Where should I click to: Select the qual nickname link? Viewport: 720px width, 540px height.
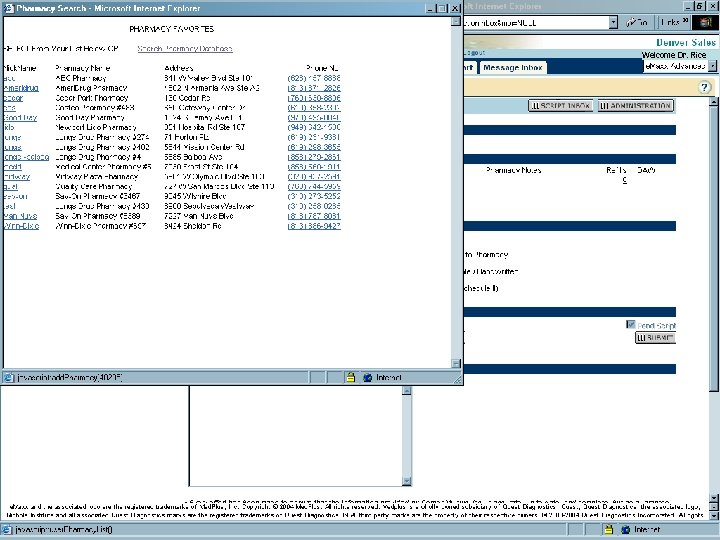coord(11,186)
